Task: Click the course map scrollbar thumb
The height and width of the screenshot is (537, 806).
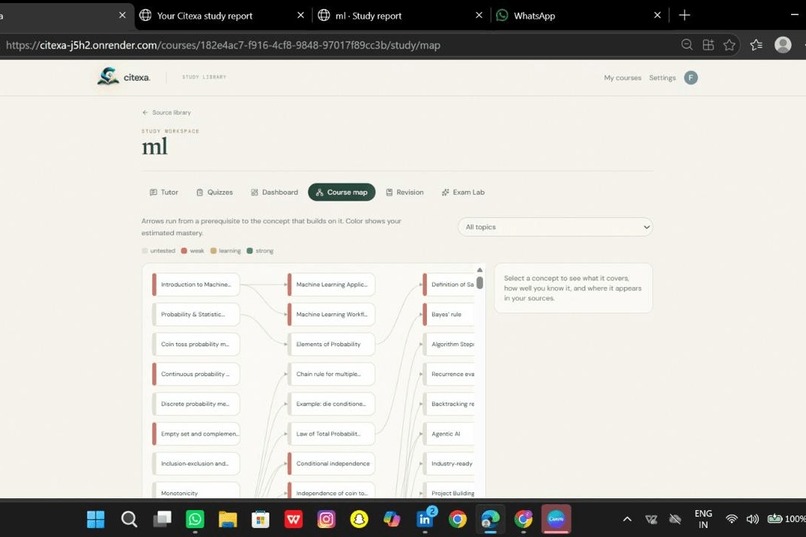Action: 480,283
